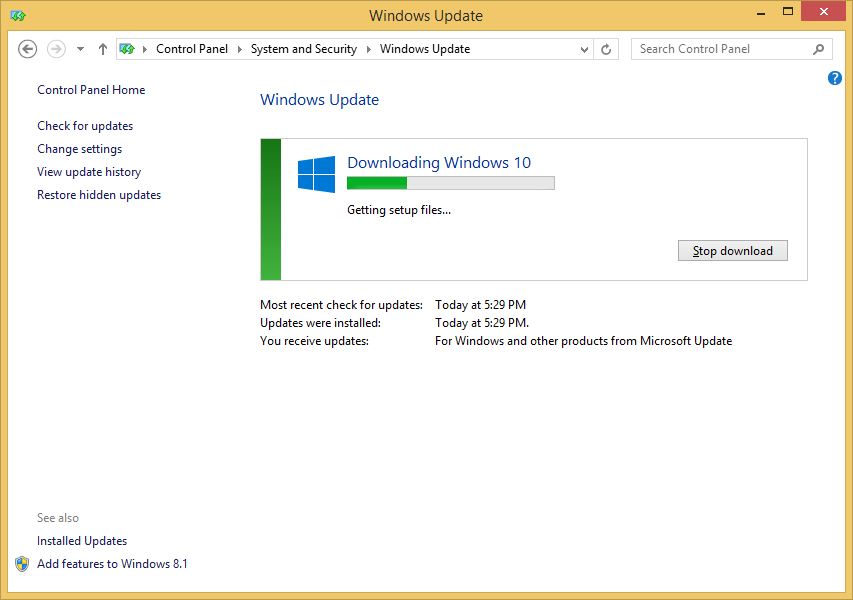853x600 pixels.
Task: Click the Getting setup files status text
Action: tap(399, 210)
